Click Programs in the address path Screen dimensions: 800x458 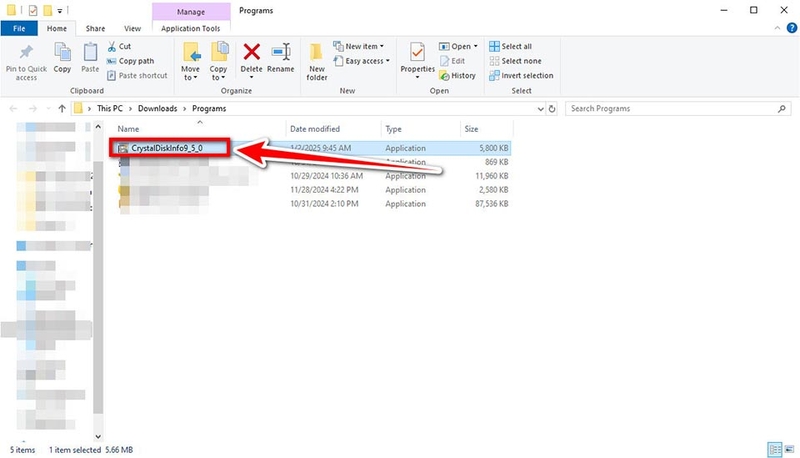[x=209, y=109]
